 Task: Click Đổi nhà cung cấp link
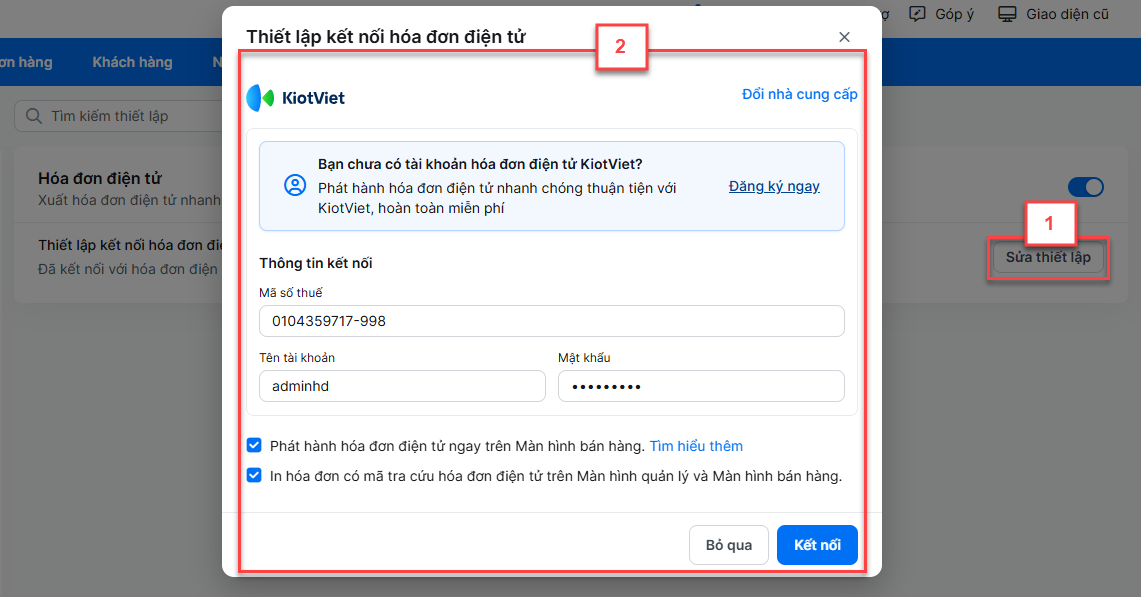800,94
